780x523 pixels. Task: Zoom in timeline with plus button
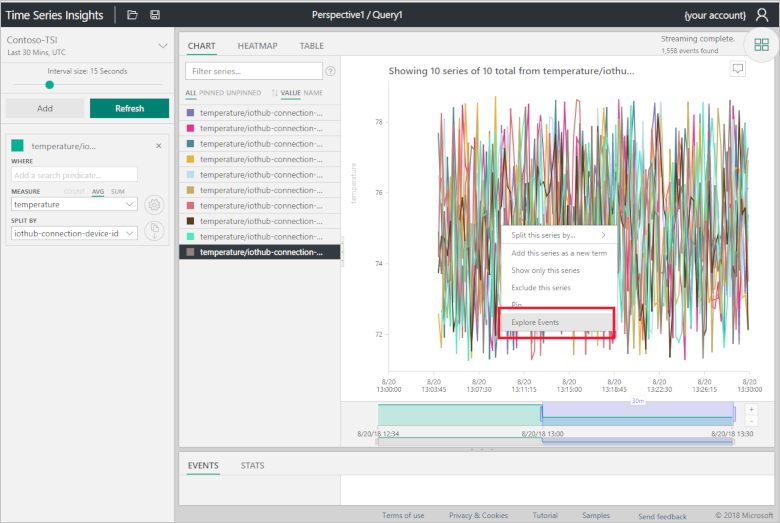751,410
